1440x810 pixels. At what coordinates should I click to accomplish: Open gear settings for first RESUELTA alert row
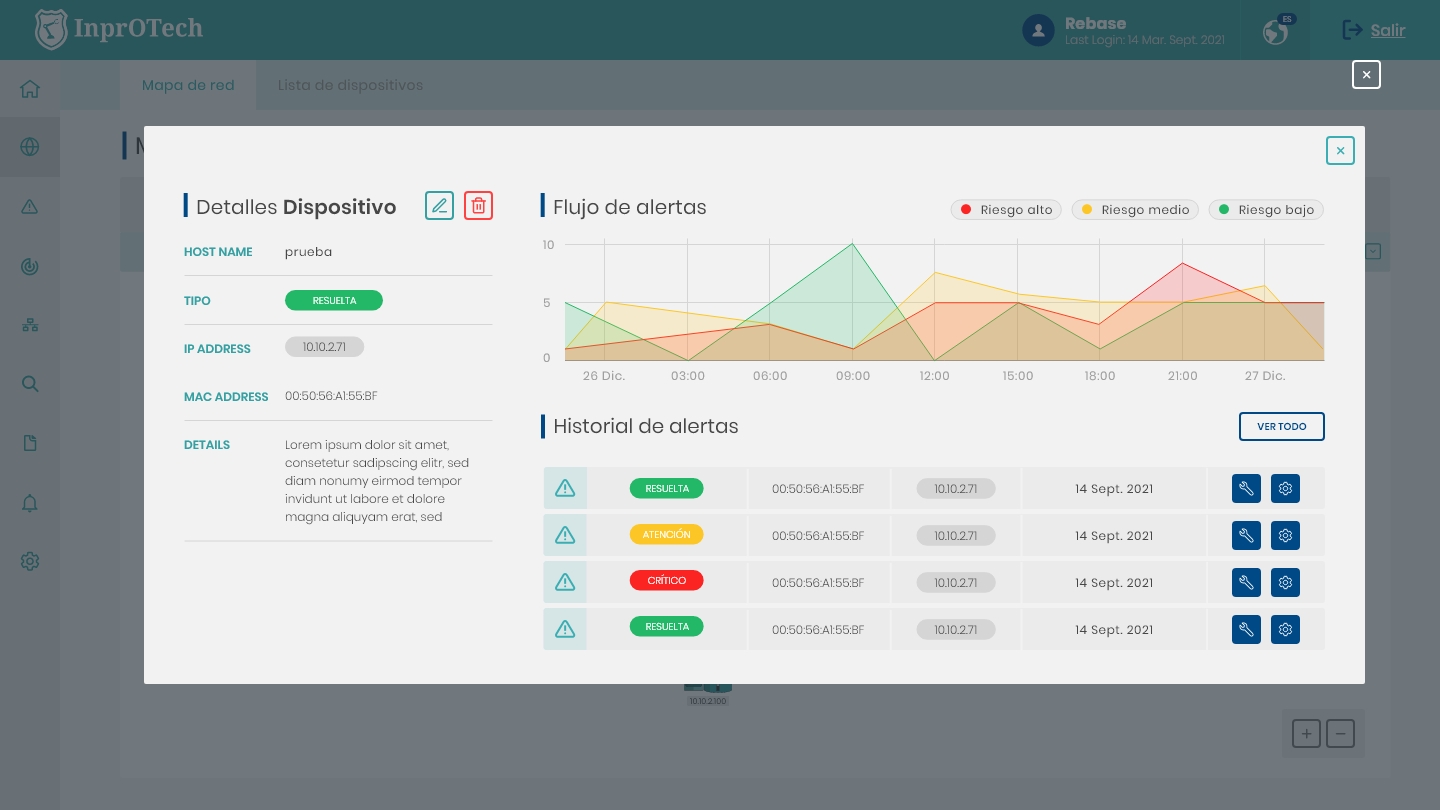1286,489
